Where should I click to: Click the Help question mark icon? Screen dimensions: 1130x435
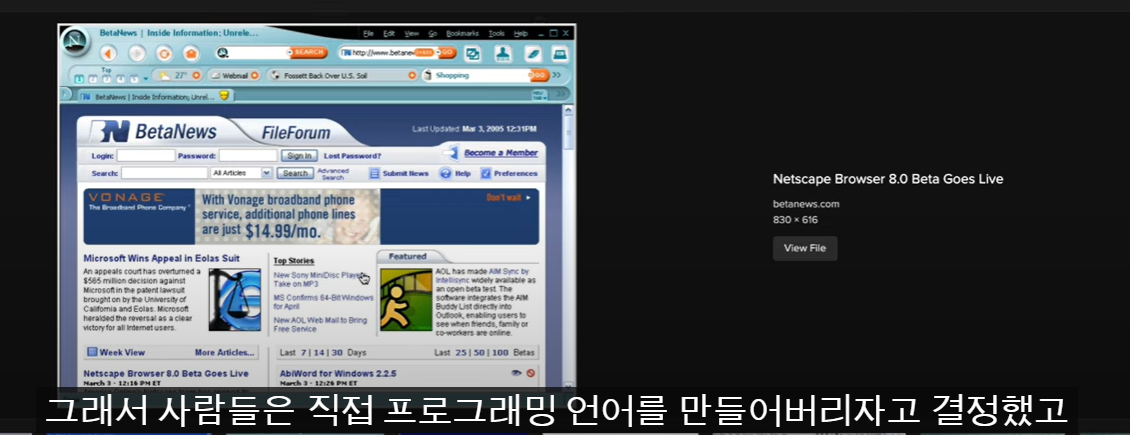pos(445,174)
